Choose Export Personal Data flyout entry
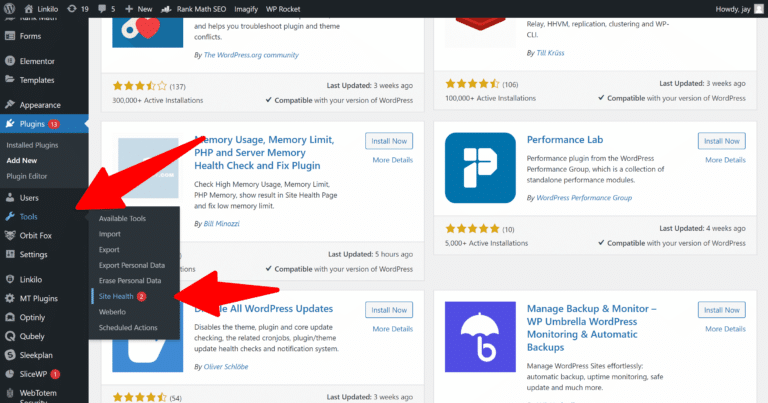768x403 pixels. pyautogui.click(x=132, y=265)
